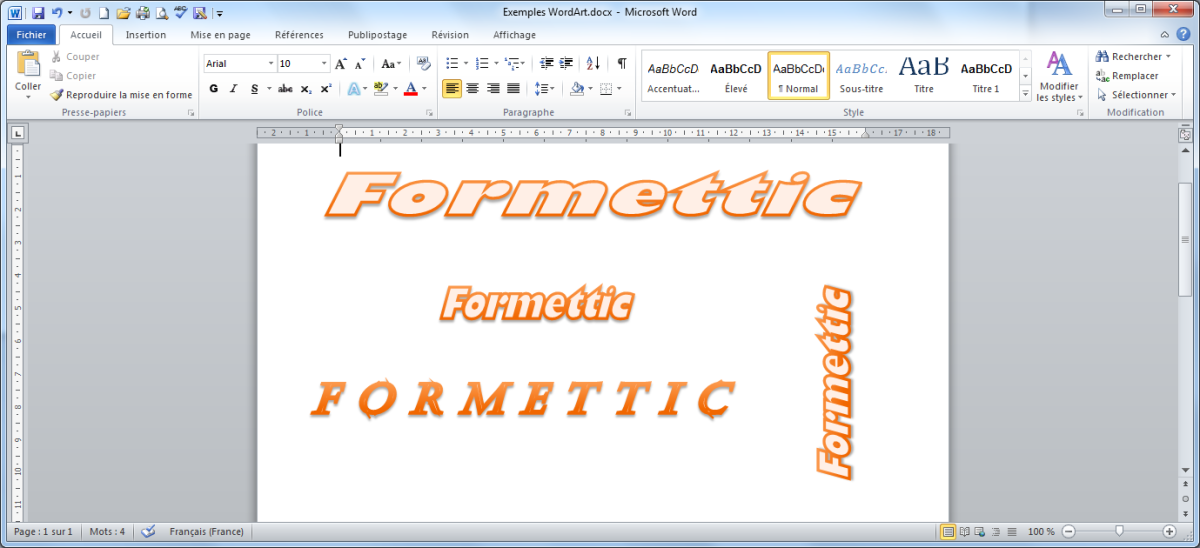
Task: Open print preview magnifier icon
Action: tap(160, 13)
